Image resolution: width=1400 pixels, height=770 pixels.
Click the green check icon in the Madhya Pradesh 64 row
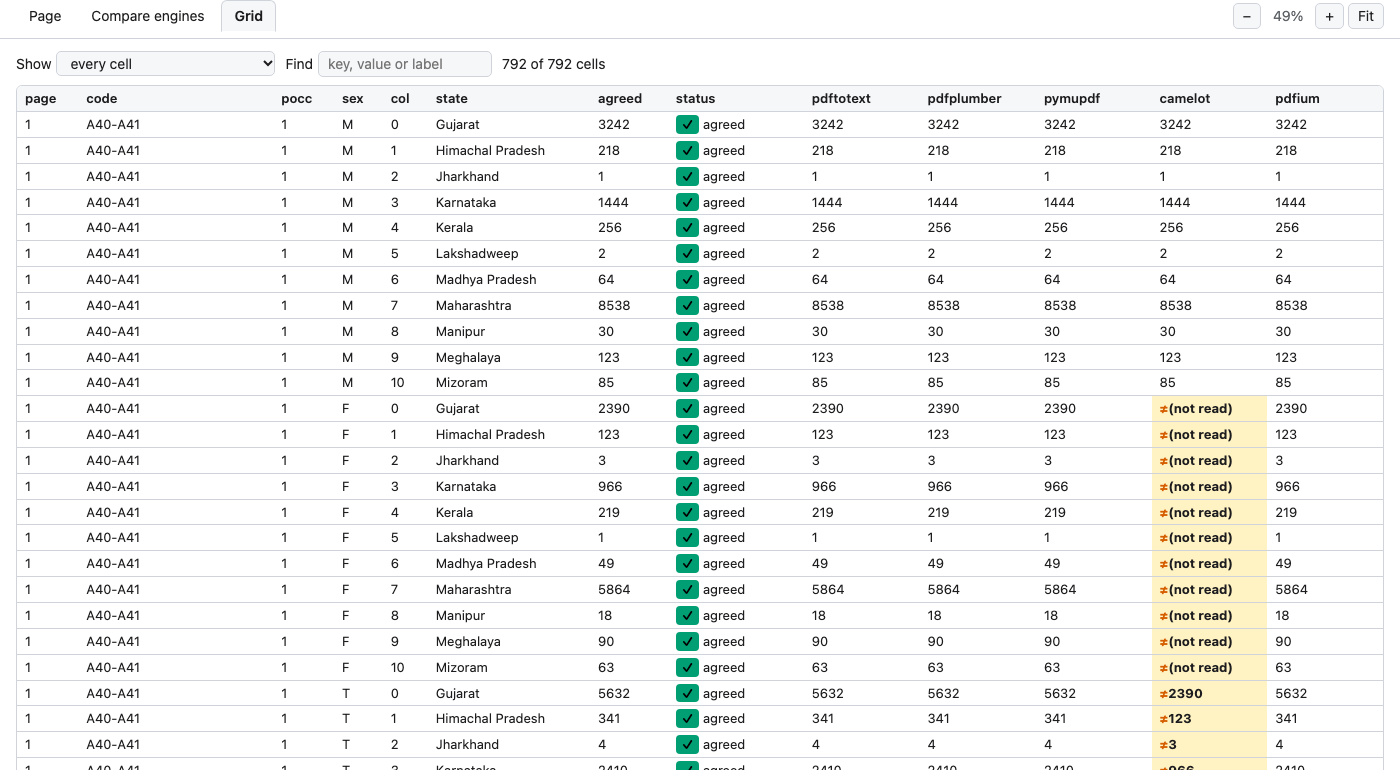tap(686, 280)
